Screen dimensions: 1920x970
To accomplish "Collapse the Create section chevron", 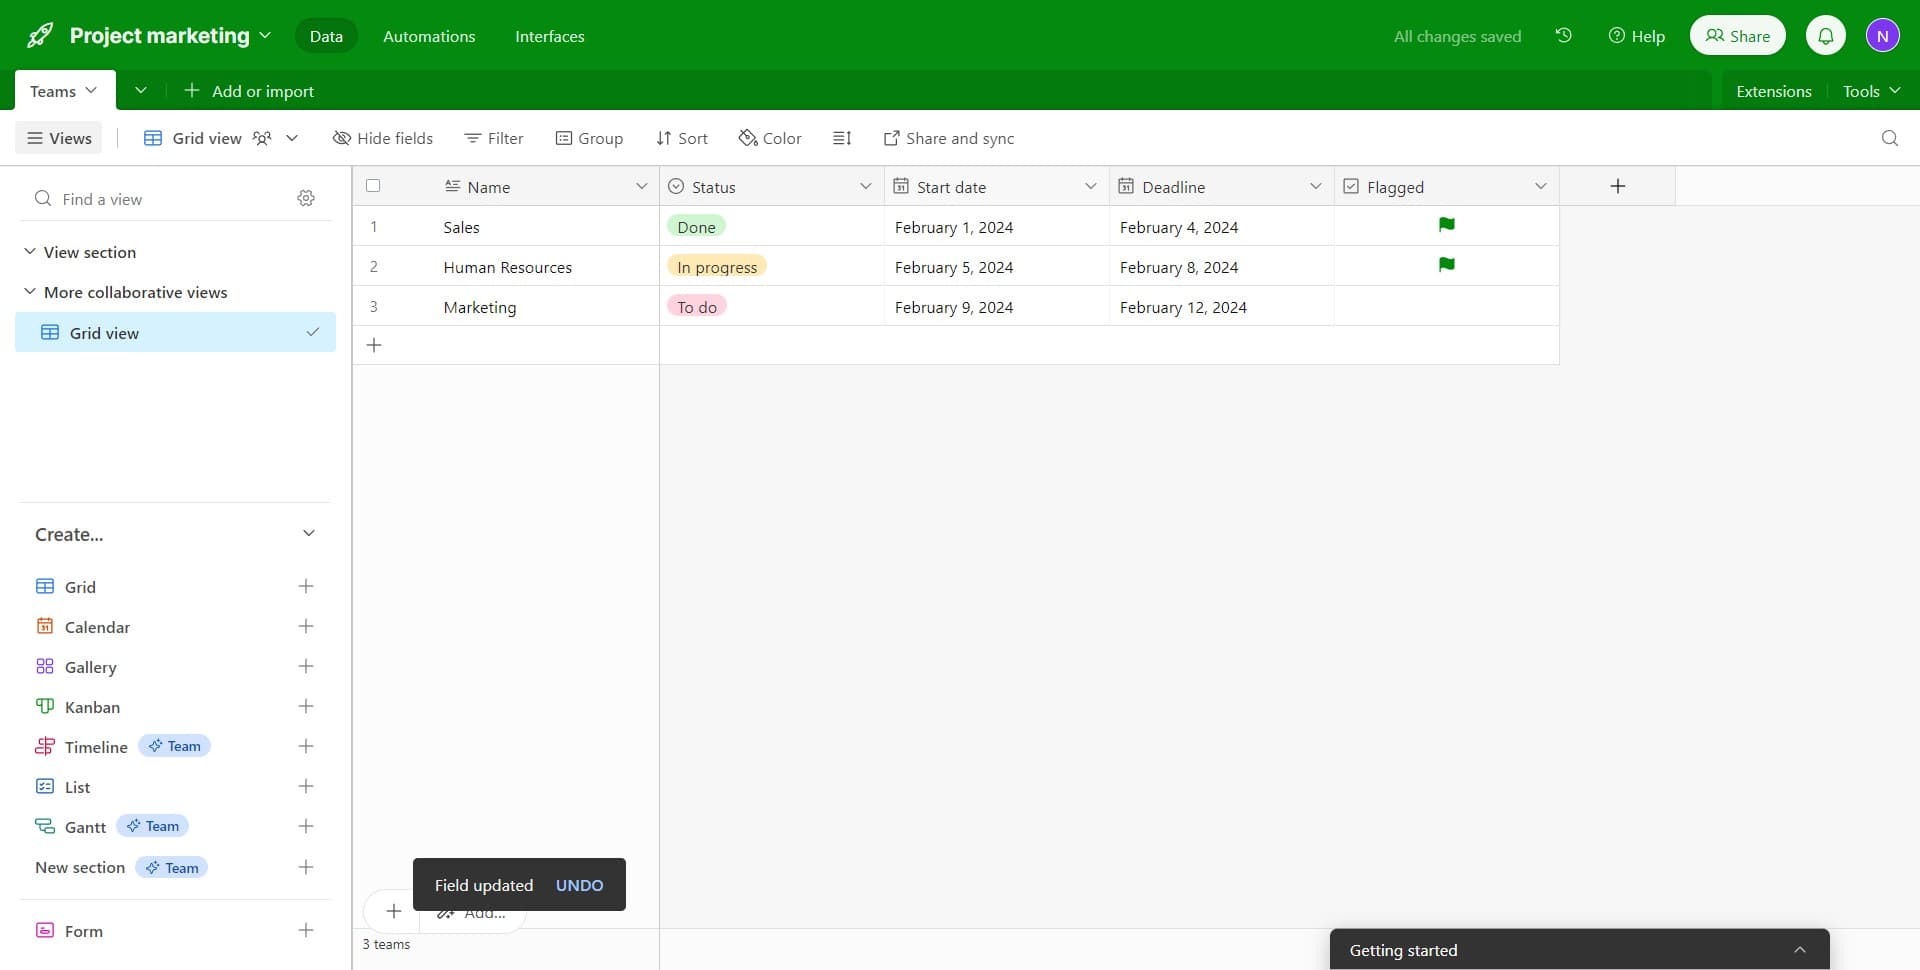I will tap(308, 534).
